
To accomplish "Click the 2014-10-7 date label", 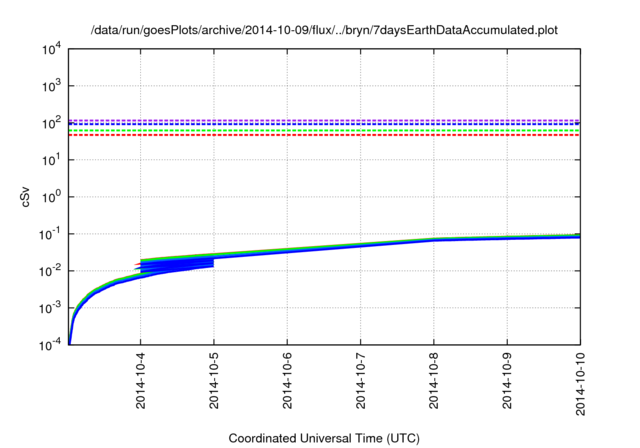I will pos(360,381).
